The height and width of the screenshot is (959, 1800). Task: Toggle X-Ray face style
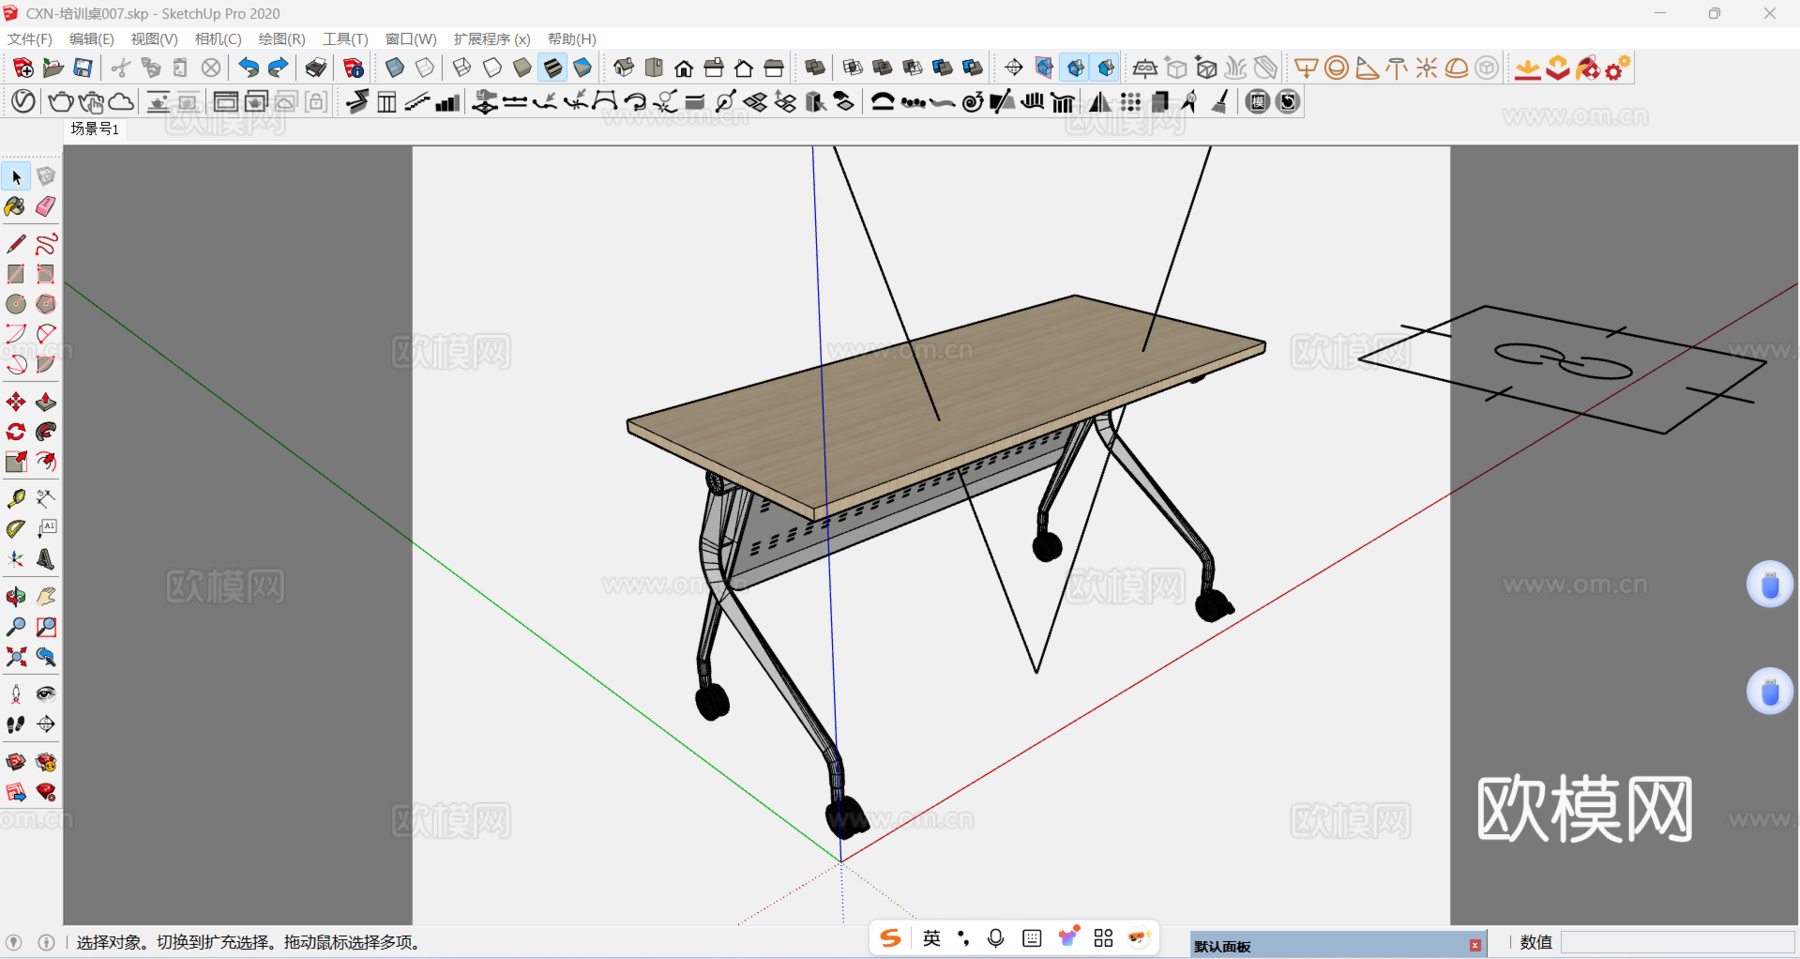click(395, 68)
